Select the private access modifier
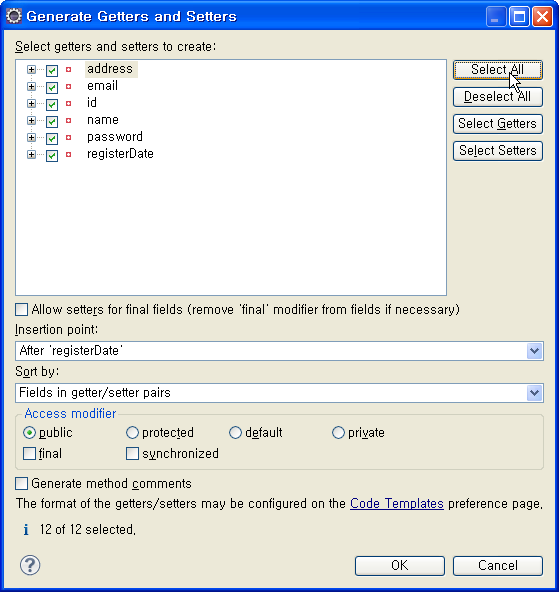Image resolution: width=559 pixels, height=592 pixels. click(338, 433)
